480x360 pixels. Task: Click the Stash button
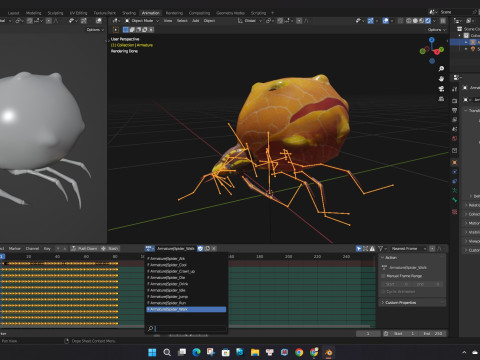(110, 249)
